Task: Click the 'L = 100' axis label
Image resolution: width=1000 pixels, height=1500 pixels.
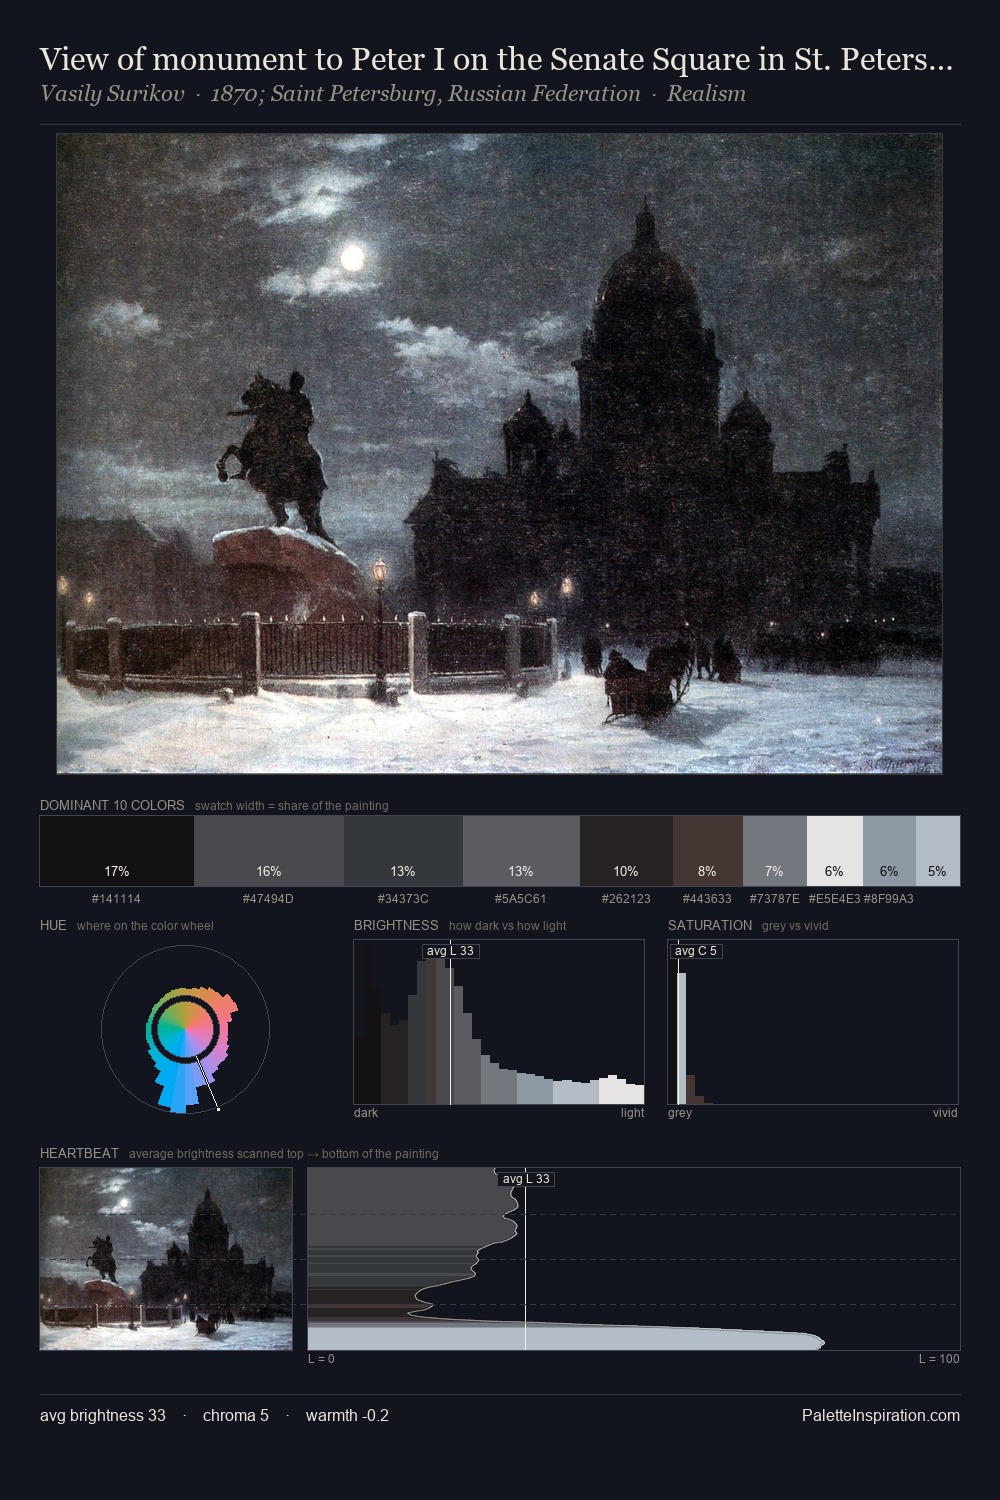Action: (x=939, y=1359)
